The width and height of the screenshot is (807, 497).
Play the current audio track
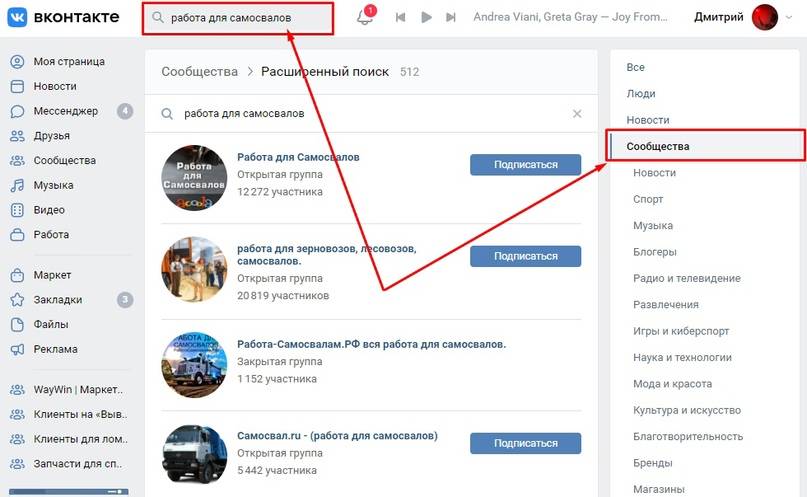coord(426,17)
